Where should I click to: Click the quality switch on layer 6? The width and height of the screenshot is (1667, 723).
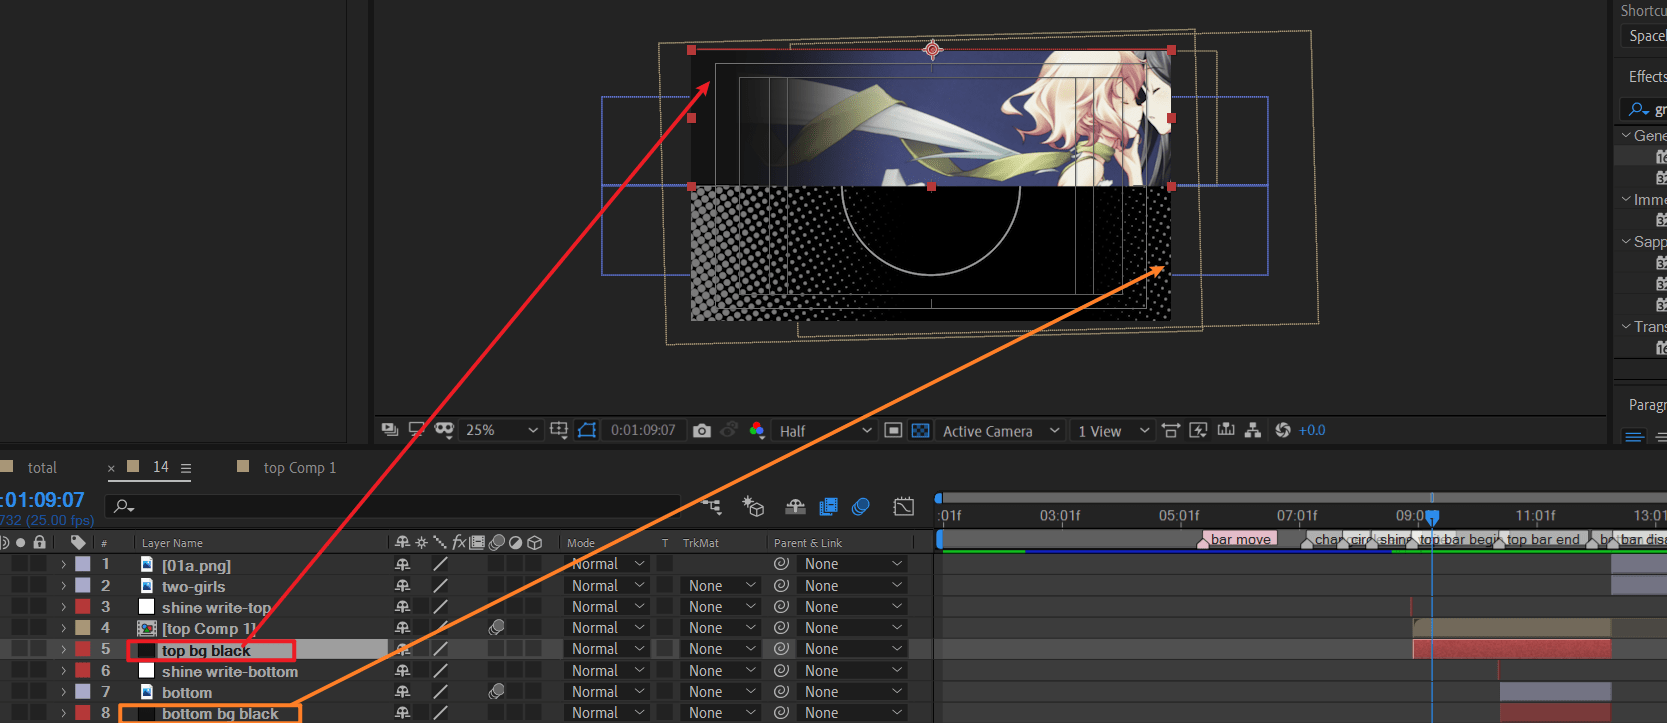click(x=440, y=671)
